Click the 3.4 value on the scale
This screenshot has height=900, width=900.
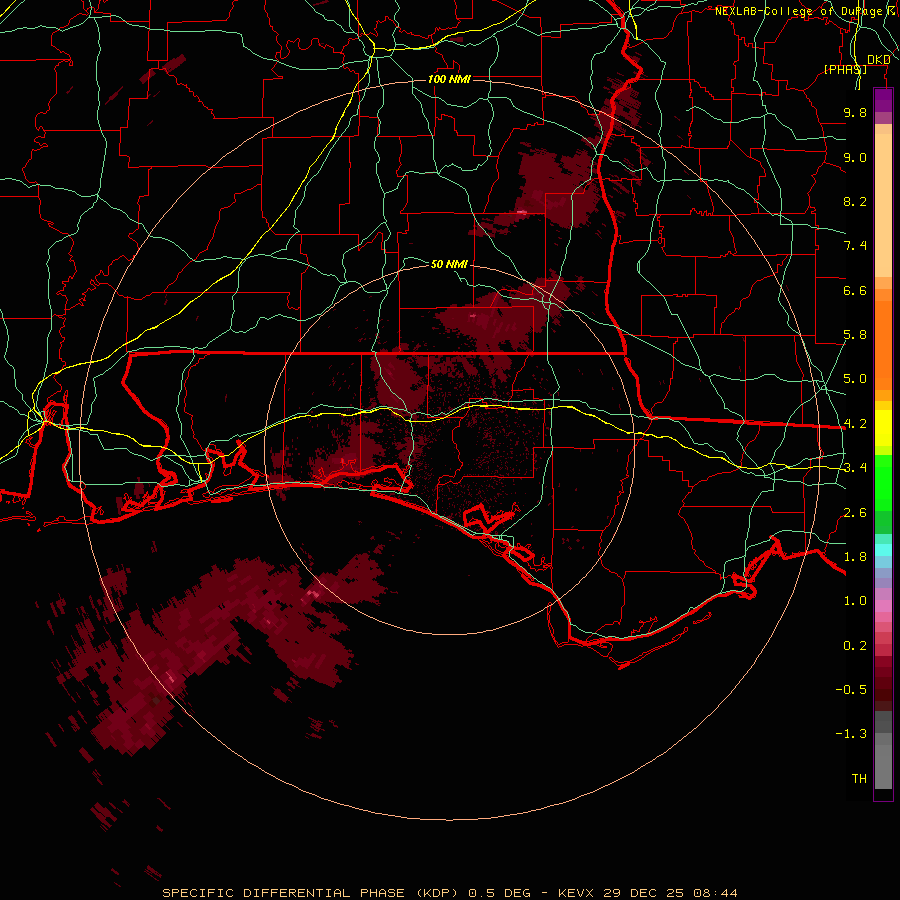pyautogui.click(x=855, y=468)
